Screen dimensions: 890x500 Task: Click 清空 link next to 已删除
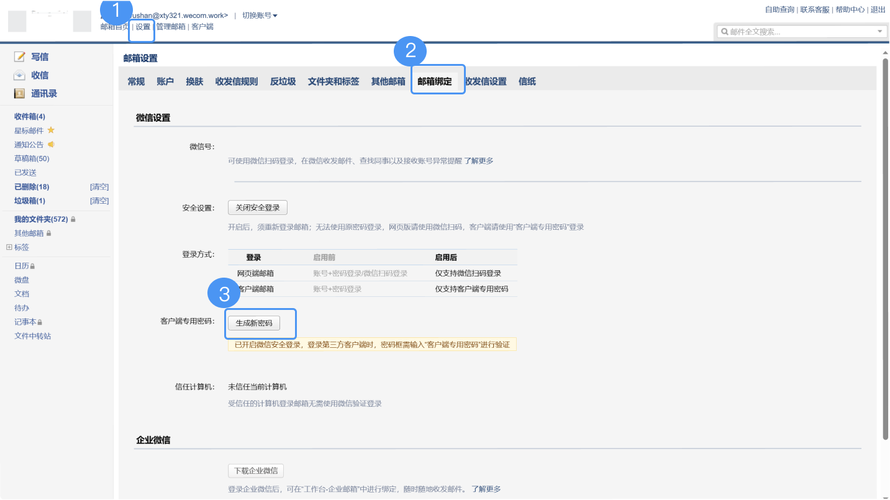99,187
